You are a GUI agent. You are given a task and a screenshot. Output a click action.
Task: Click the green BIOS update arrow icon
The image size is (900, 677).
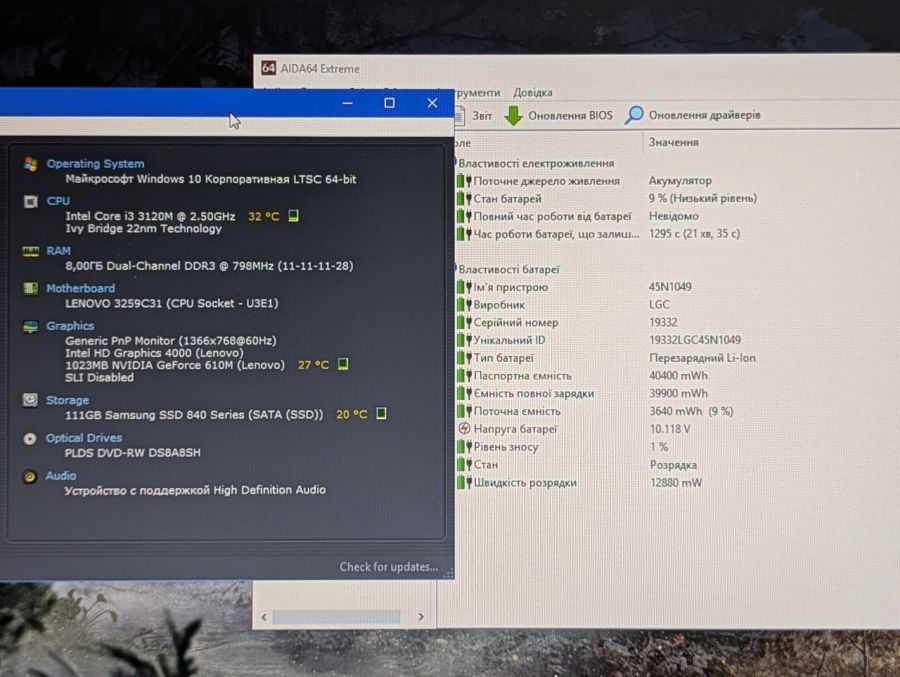[x=513, y=115]
